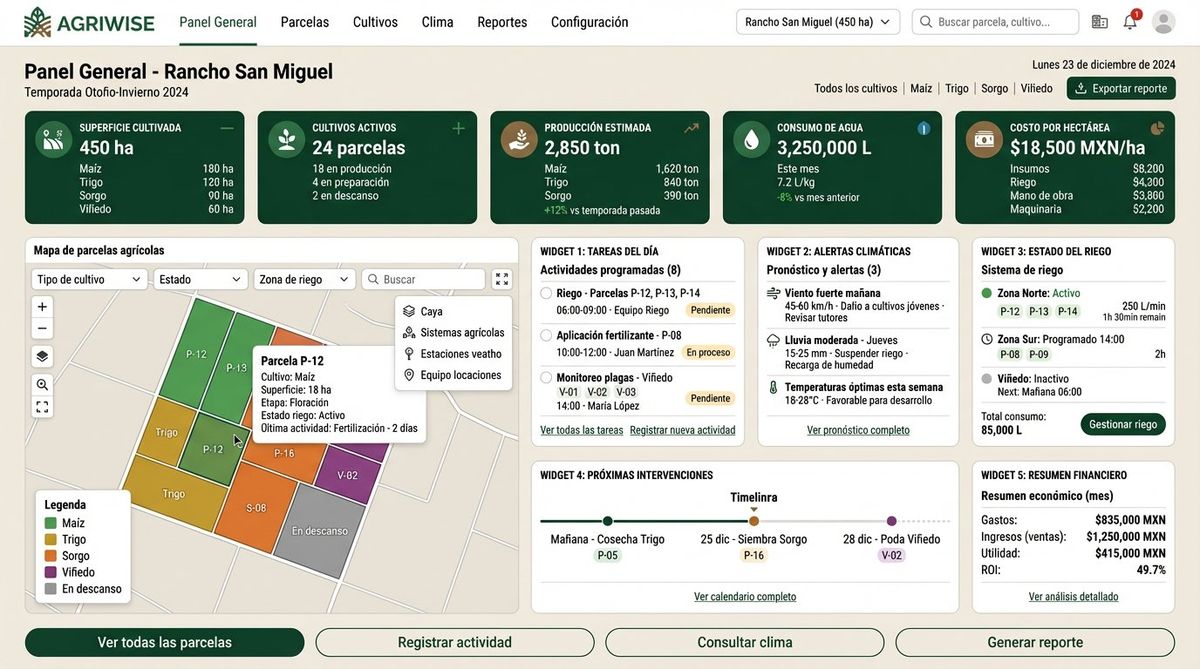Switch to the Parcelas tab

[304, 22]
